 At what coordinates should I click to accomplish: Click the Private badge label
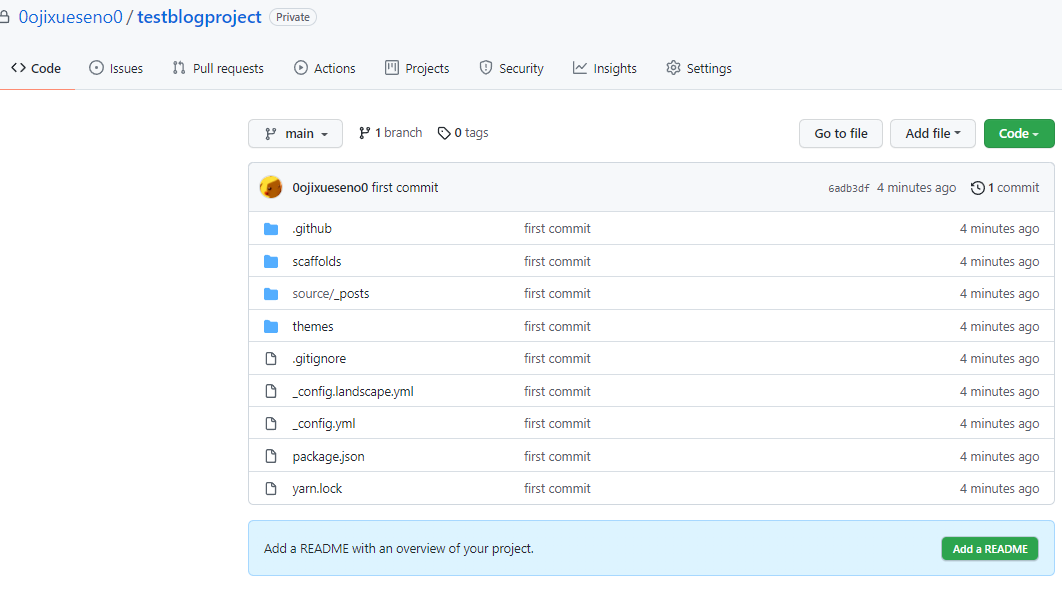pyautogui.click(x=293, y=17)
